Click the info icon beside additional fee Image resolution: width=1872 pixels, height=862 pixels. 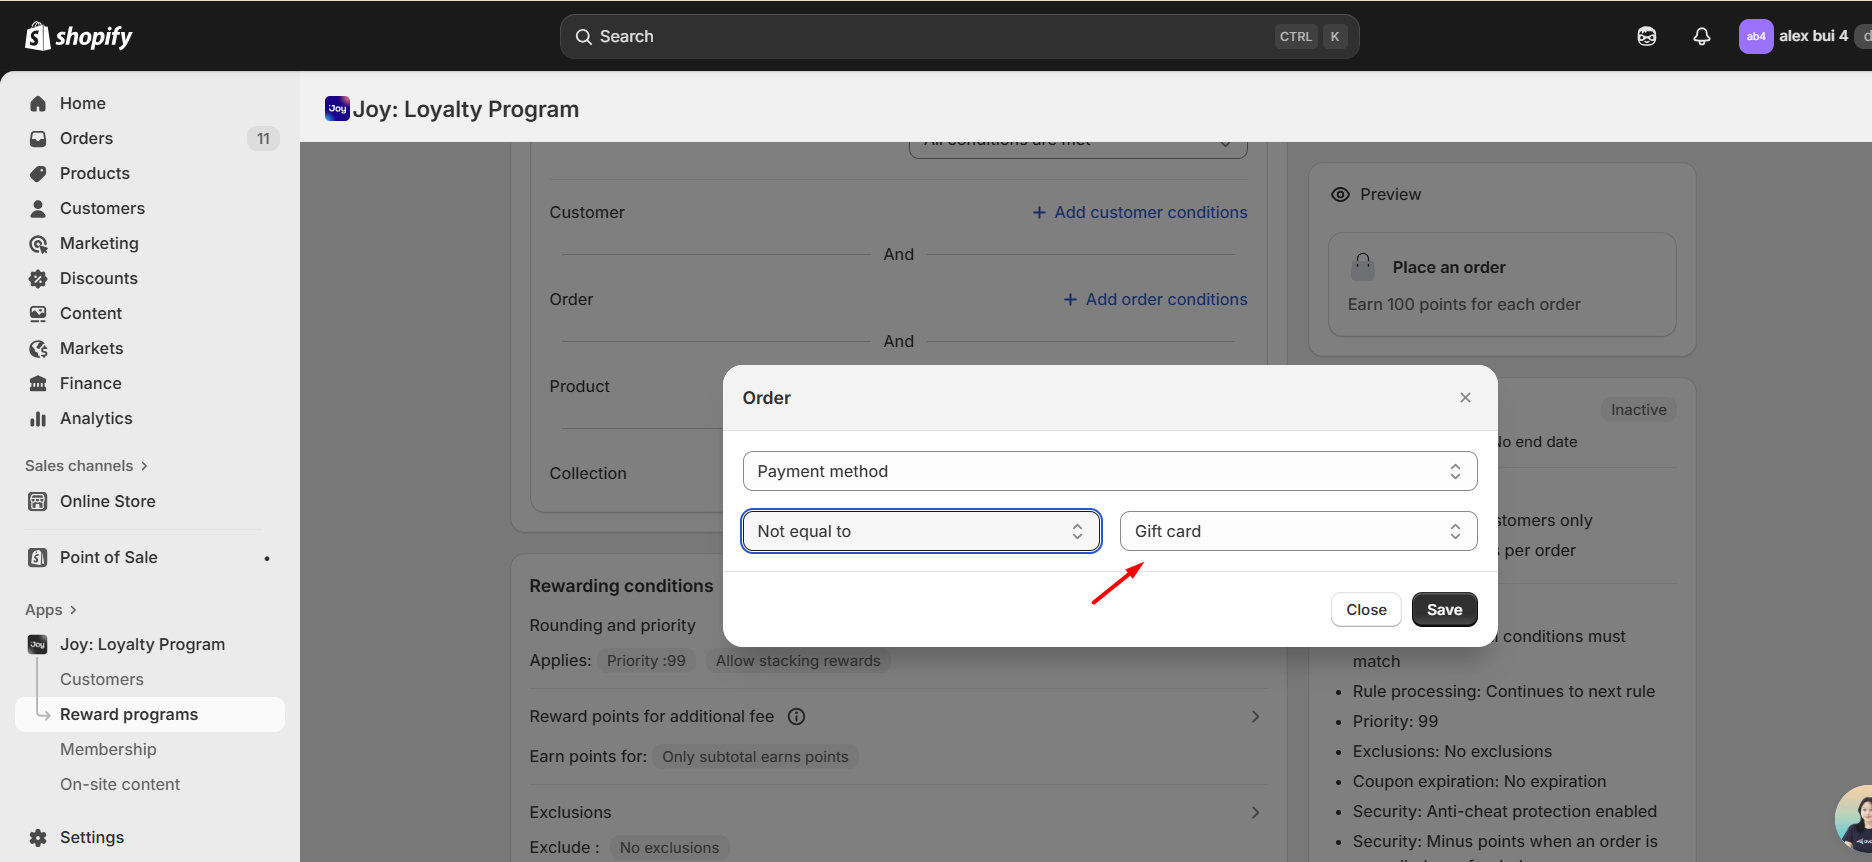796,716
